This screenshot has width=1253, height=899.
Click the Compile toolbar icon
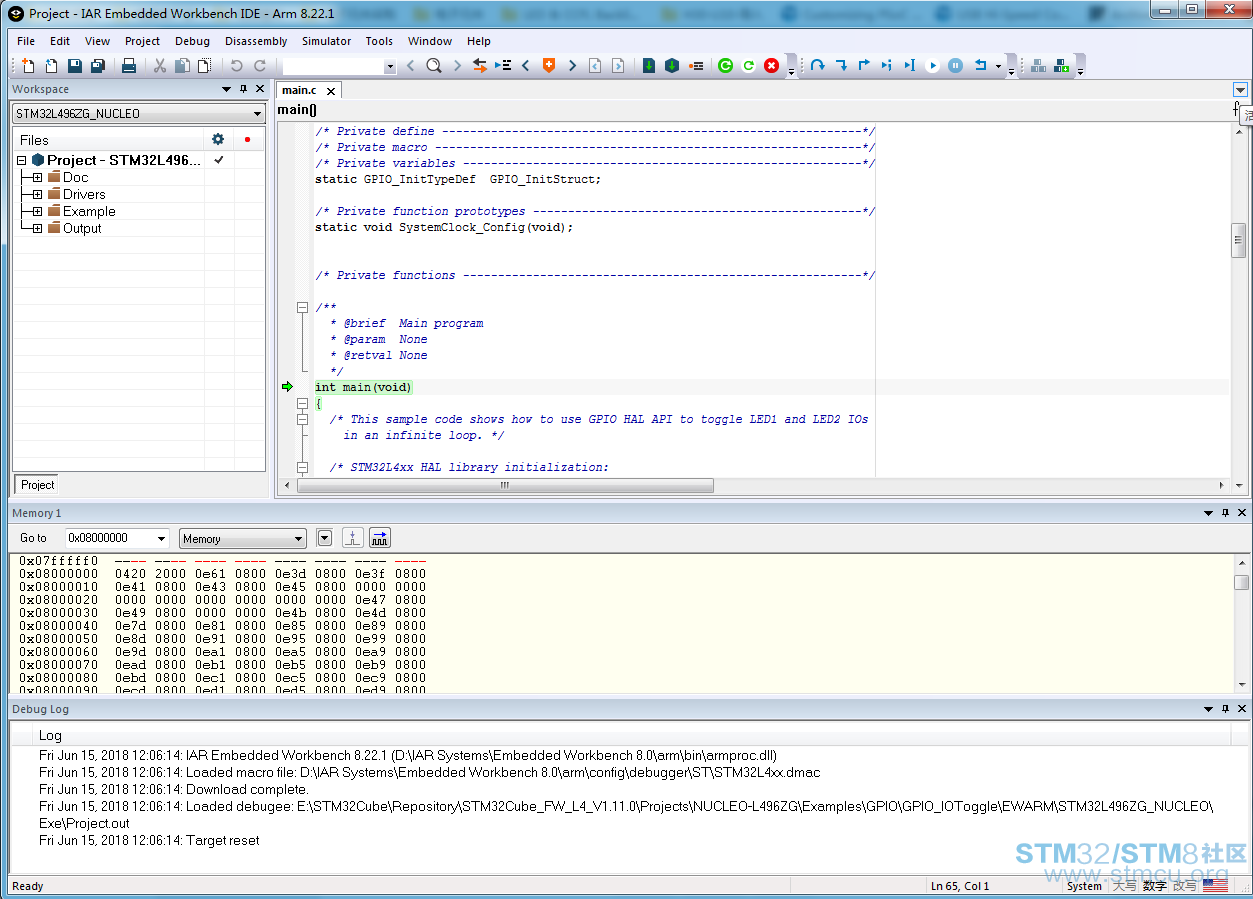(x=649, y=65)
